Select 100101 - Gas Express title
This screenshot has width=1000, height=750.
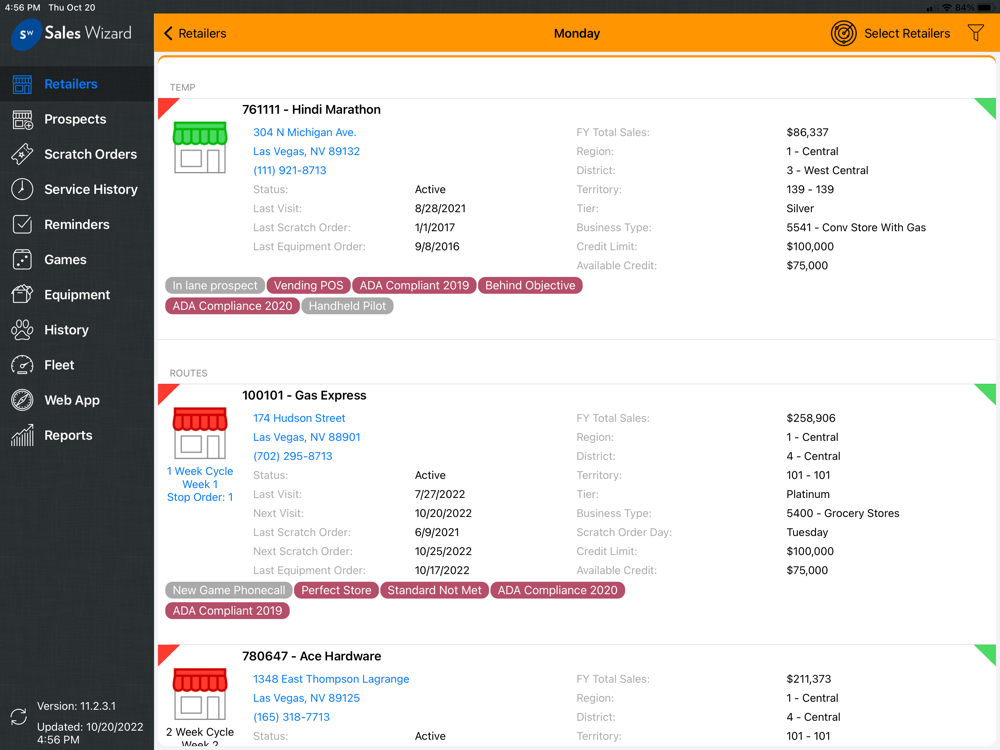pos(304,395)
